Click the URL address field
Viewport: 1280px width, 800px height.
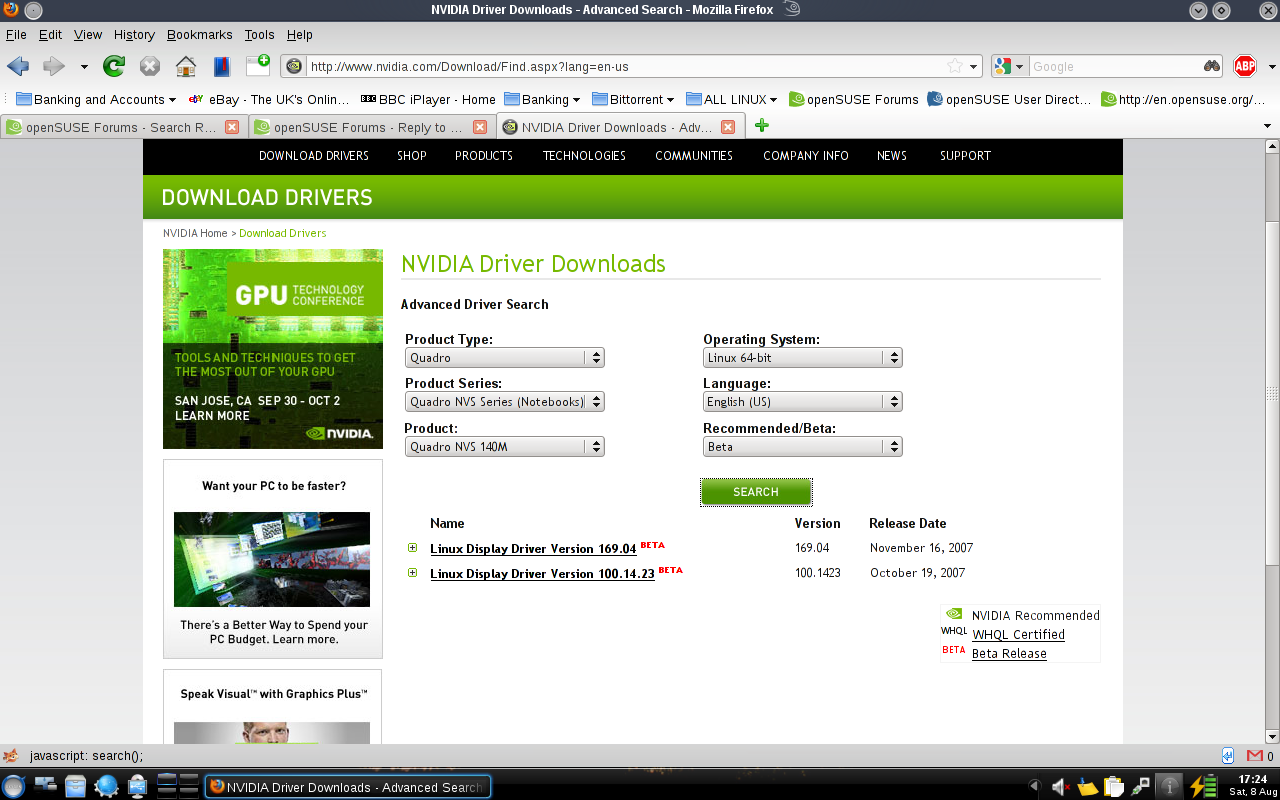point(625,67)
